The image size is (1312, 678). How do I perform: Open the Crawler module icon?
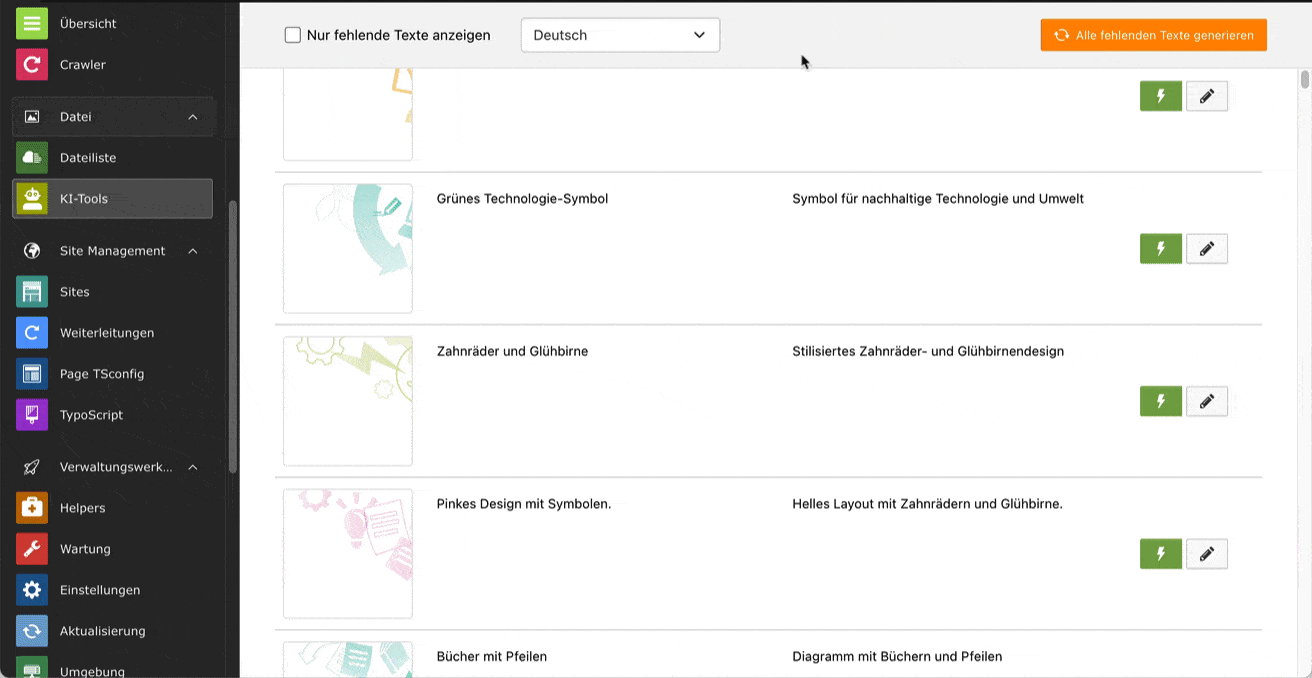[x=32, y=65]
